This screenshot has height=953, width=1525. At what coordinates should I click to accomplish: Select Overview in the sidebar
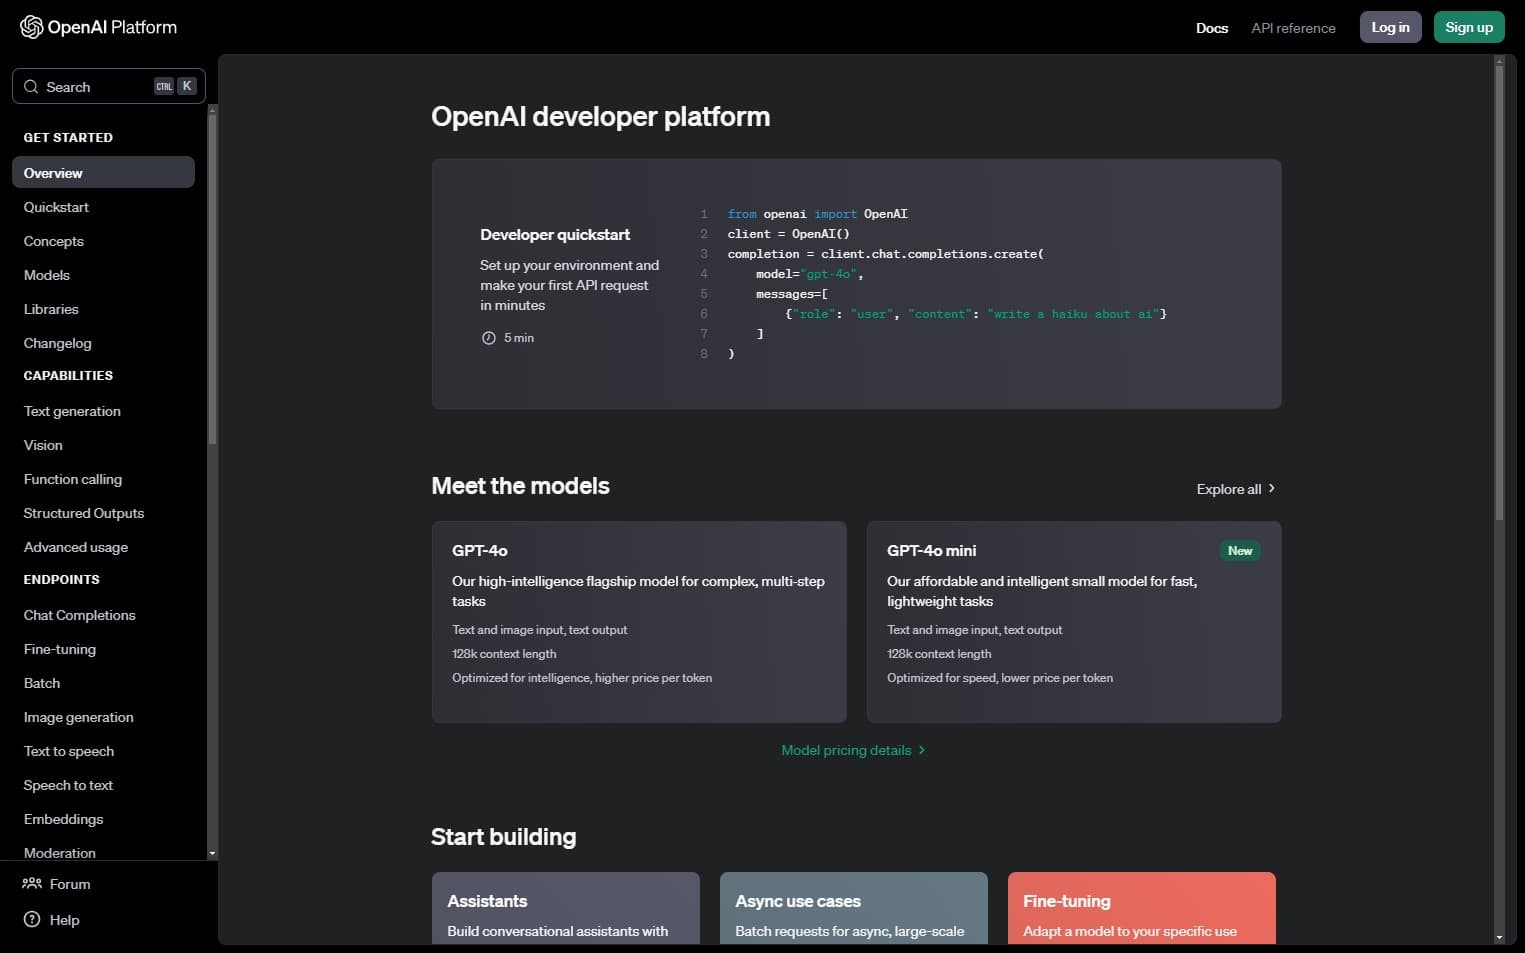point(103,173)
